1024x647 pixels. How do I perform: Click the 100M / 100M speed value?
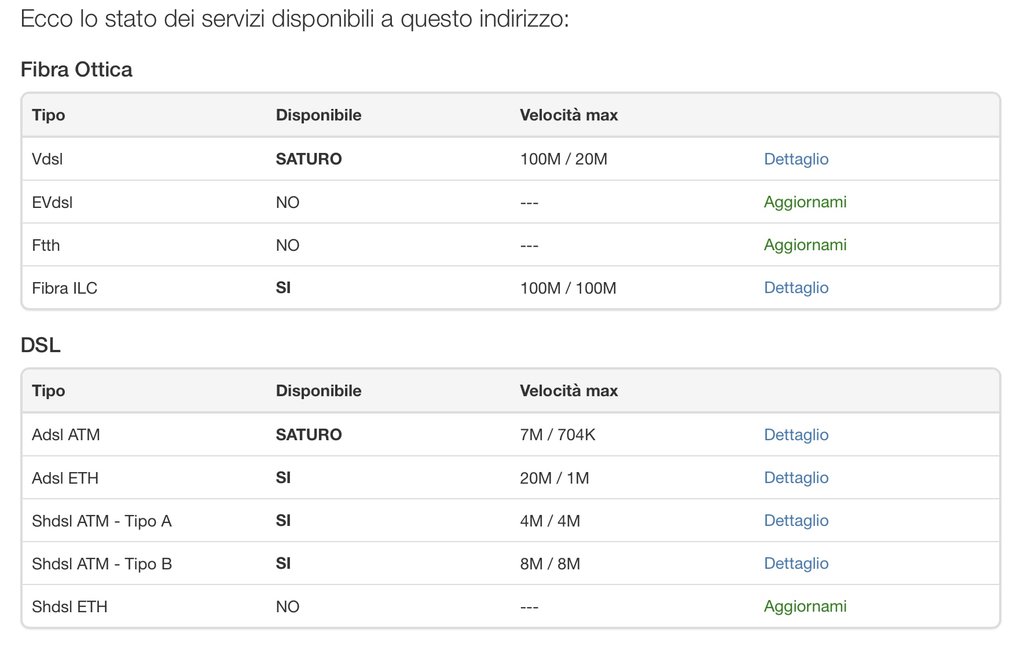(x=568, y=288)
